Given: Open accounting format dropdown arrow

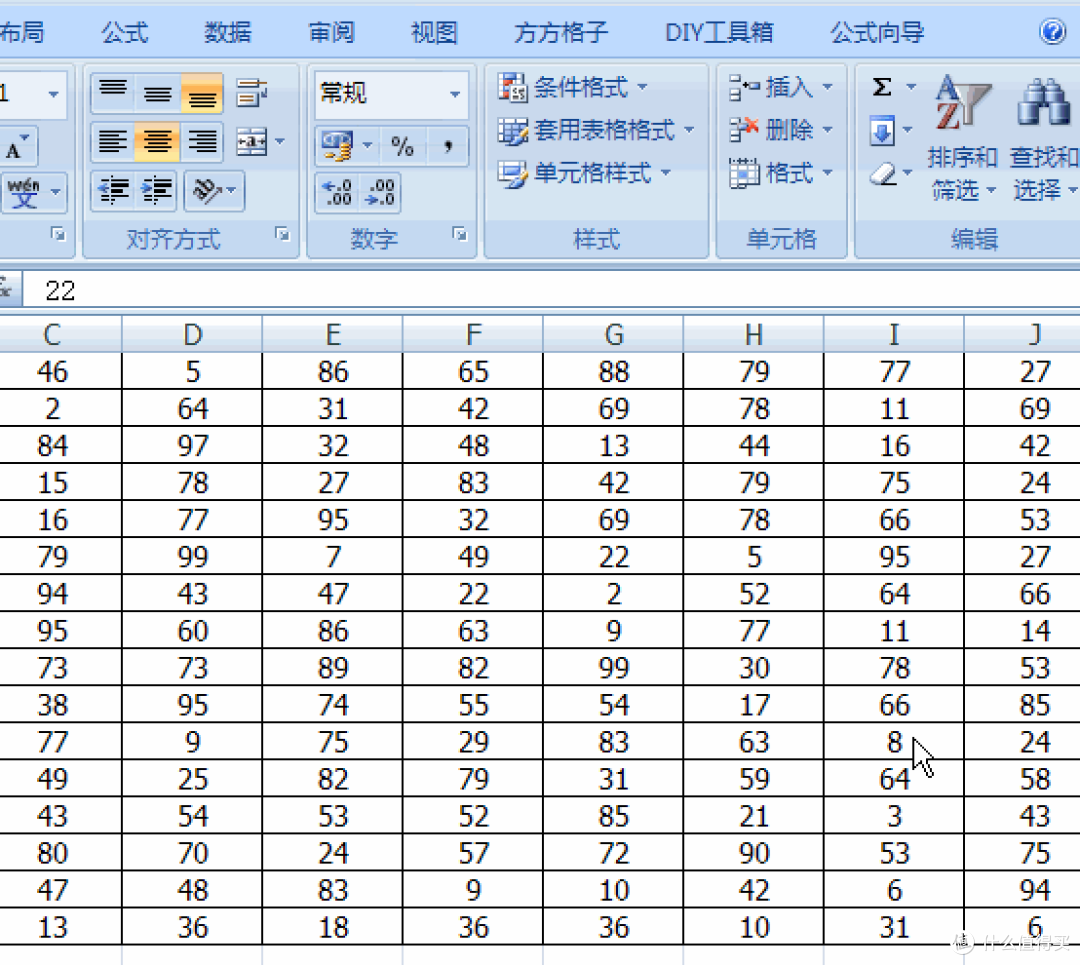Looking at the screenshot, I should 368,146.
